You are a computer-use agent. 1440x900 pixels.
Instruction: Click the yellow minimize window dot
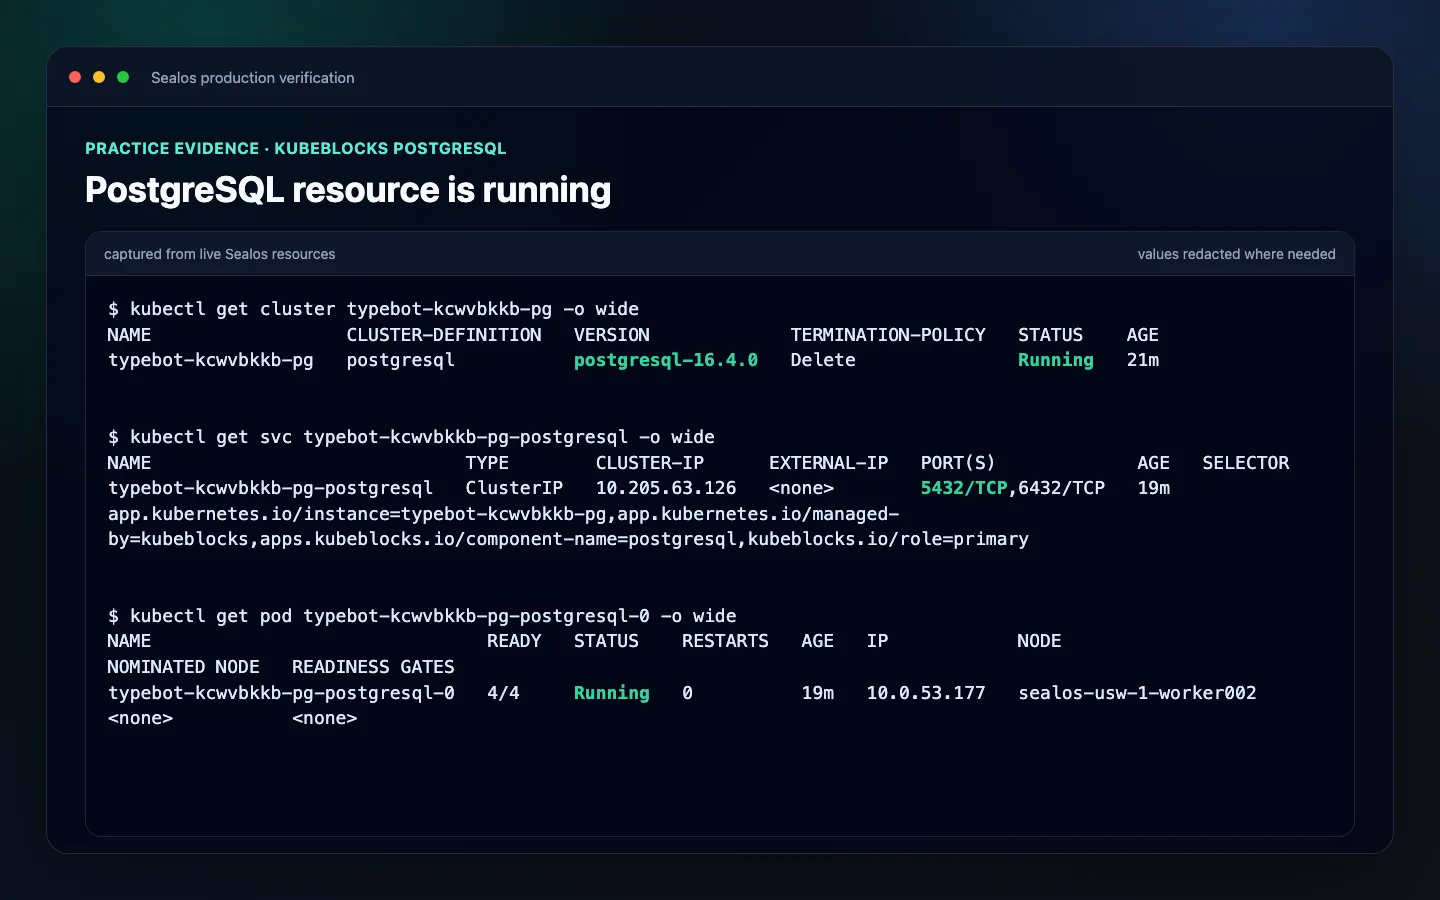pyautogui.click(x=99, y=77)
